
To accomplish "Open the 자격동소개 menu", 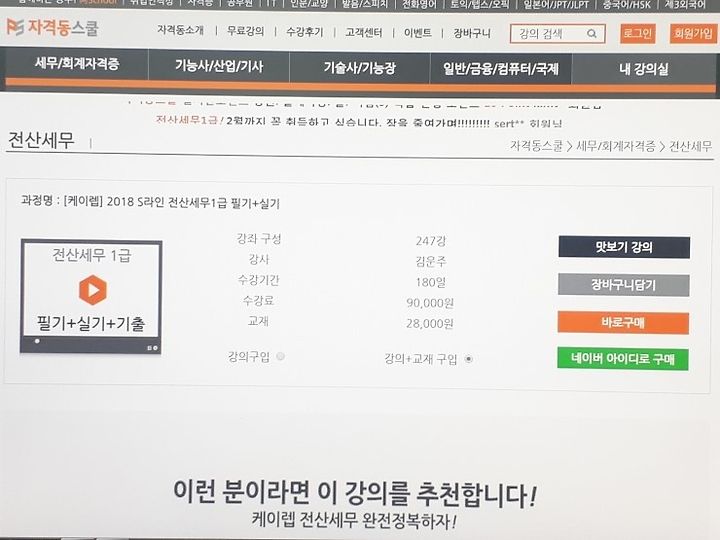I will [x=180, y=30].
